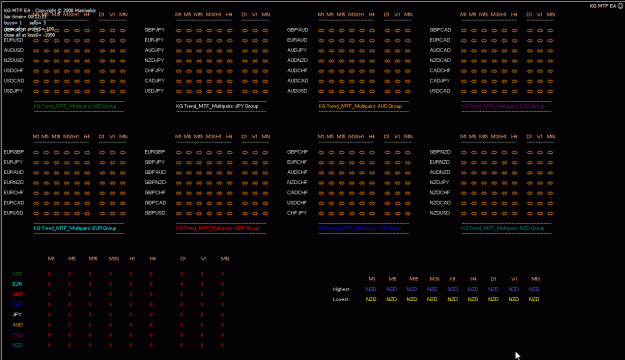Click CADCHF pair label in CAD Group

(440, 71)
